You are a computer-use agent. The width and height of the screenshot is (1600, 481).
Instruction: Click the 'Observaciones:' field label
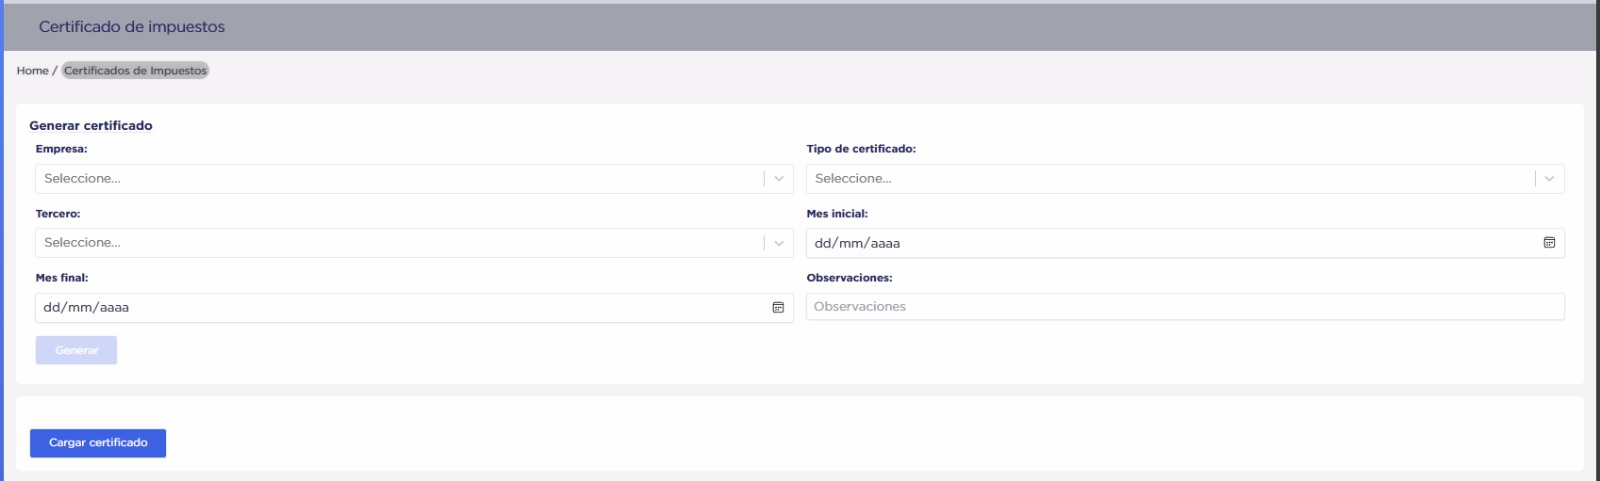pyautogui.click(x=849, y=278)
